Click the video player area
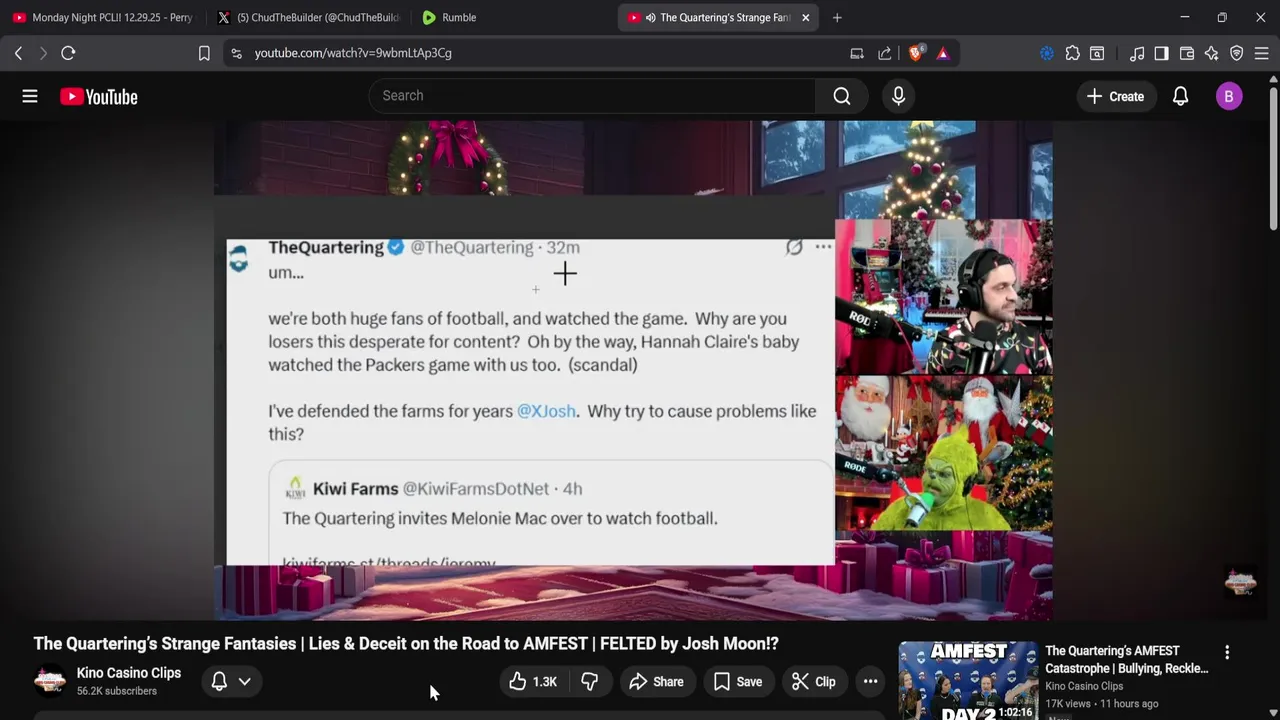The image size is (1280, 720). tap(633, 370)
